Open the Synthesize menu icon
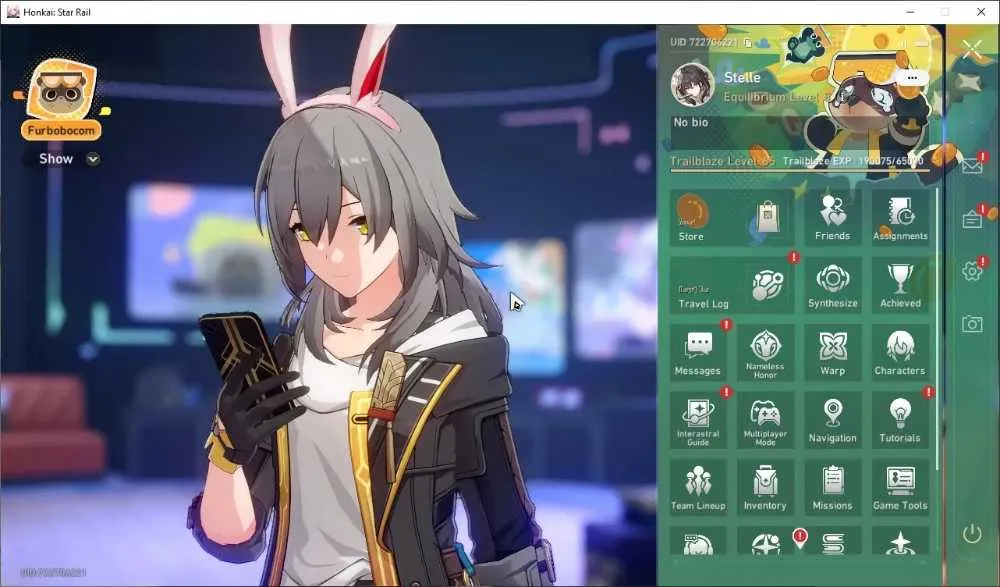1000x587 pixels. click(832, 285)
